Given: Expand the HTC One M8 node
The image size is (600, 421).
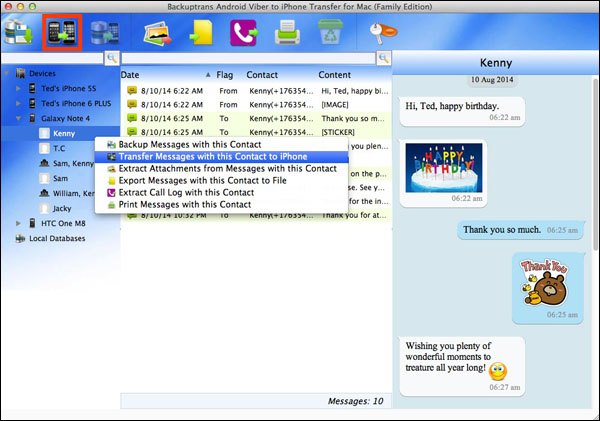Looking at the screenshot, I should (x=18, y=223).
